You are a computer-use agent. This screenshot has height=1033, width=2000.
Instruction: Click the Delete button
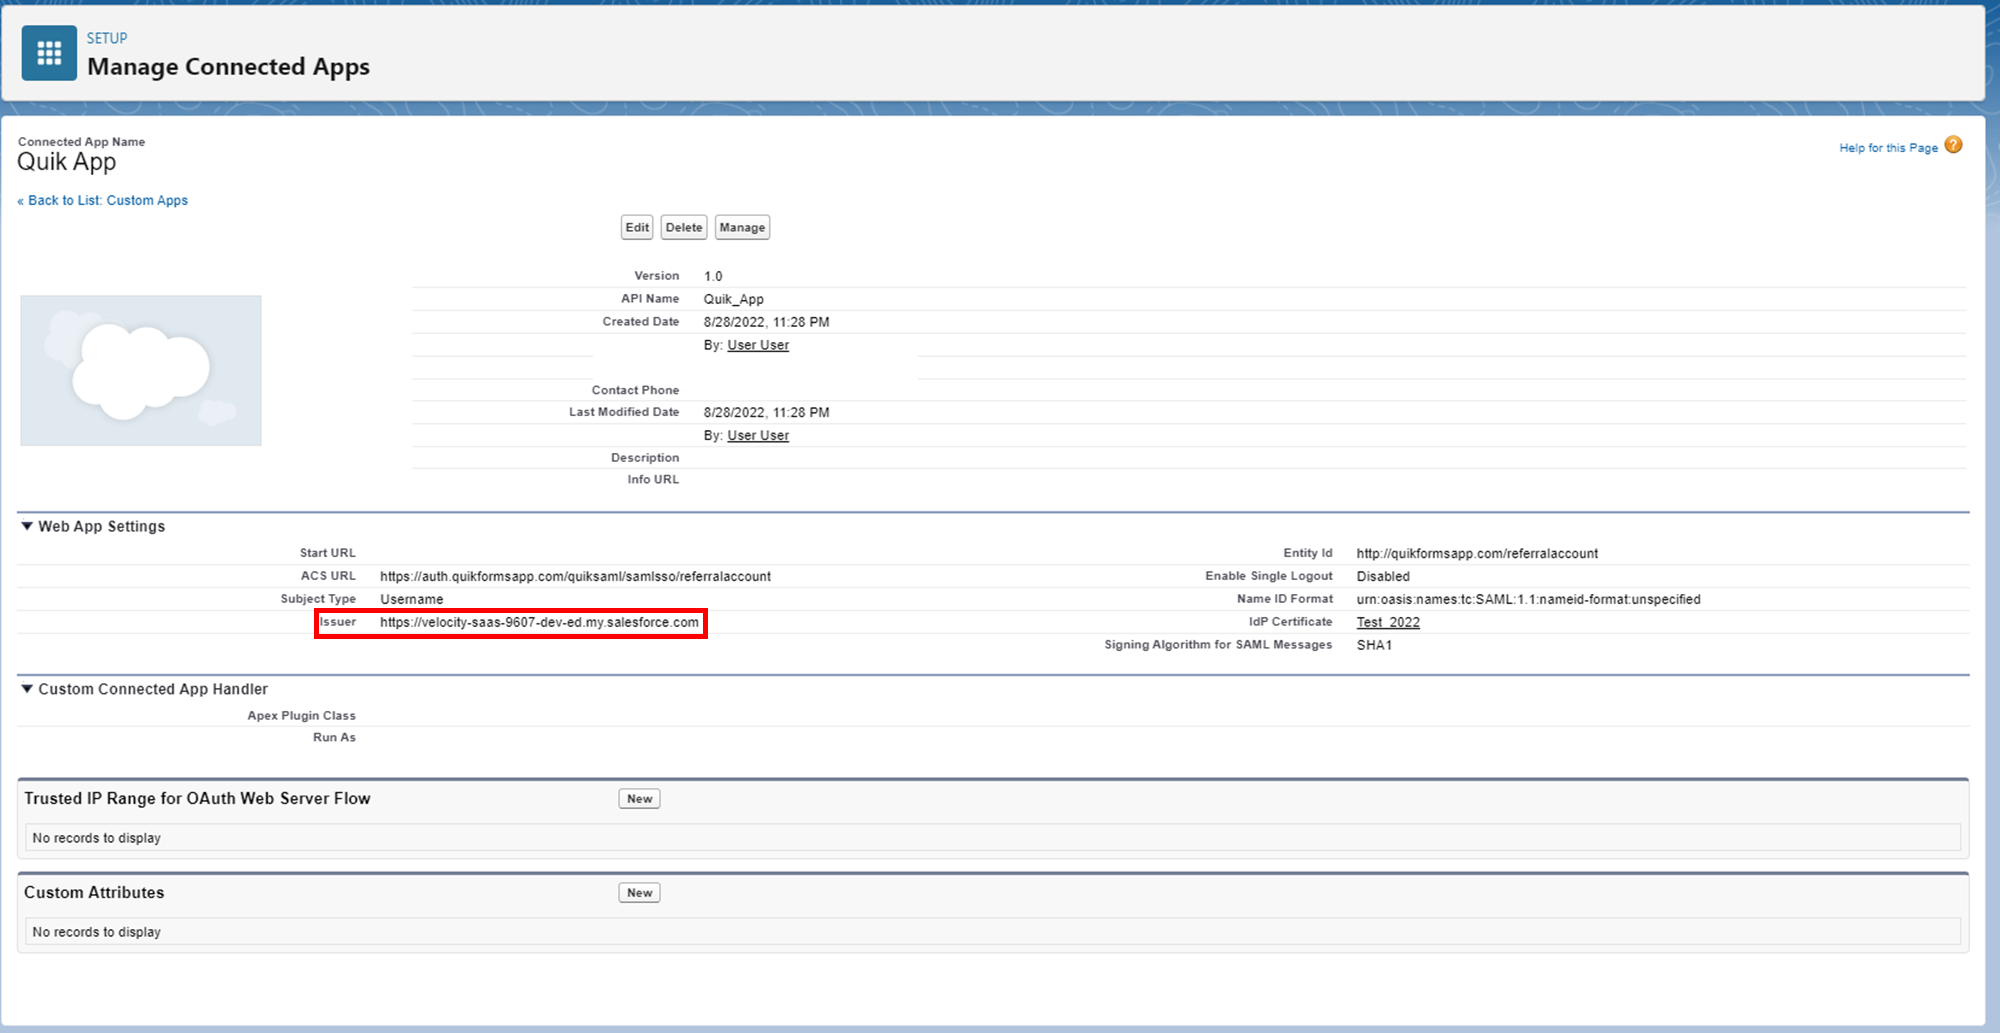pyautogui.click(x=684, y=228)
